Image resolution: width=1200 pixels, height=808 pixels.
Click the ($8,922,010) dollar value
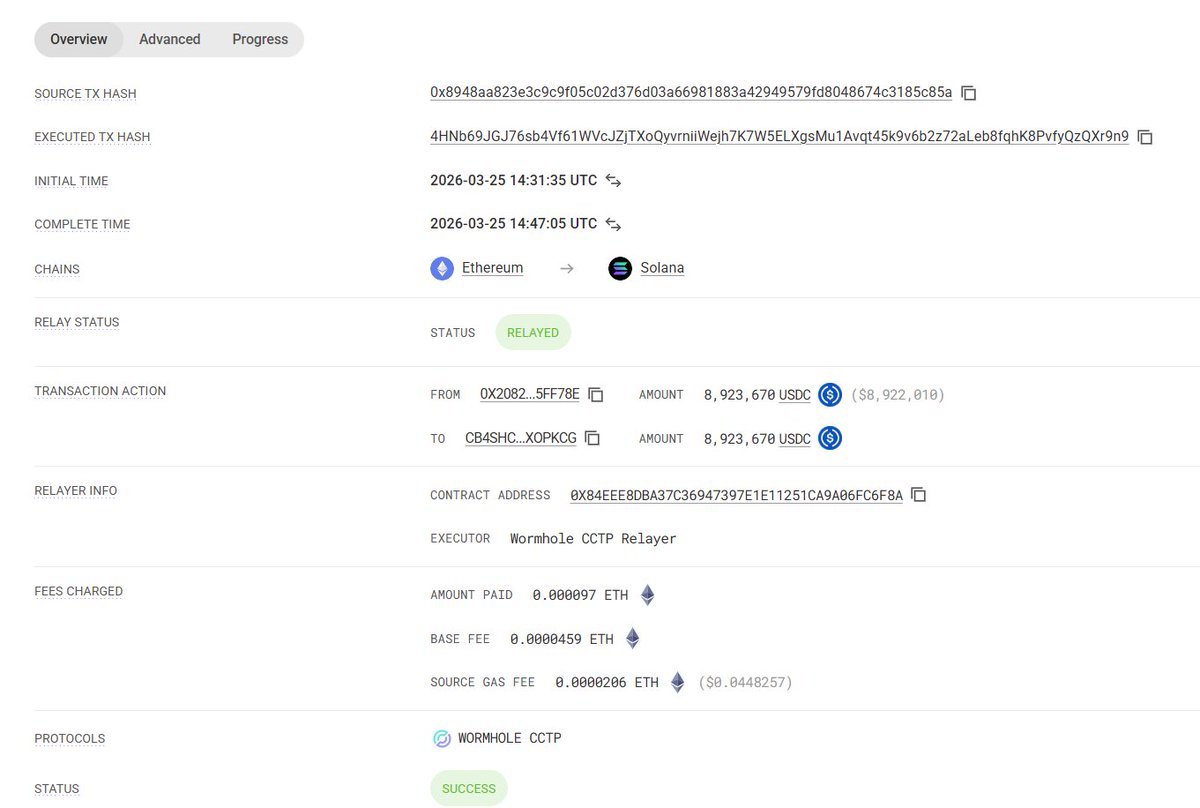(x=898, y=395)
